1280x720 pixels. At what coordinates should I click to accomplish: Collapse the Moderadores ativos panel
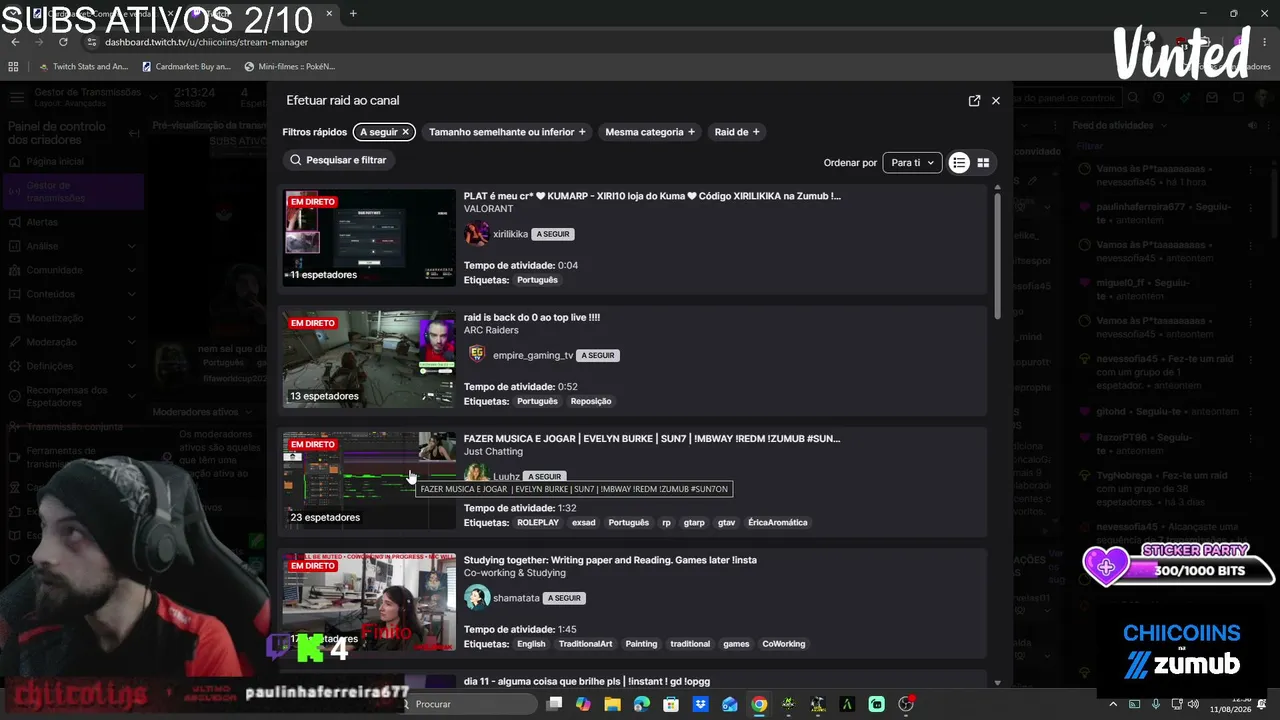click(x=248, y=412)
